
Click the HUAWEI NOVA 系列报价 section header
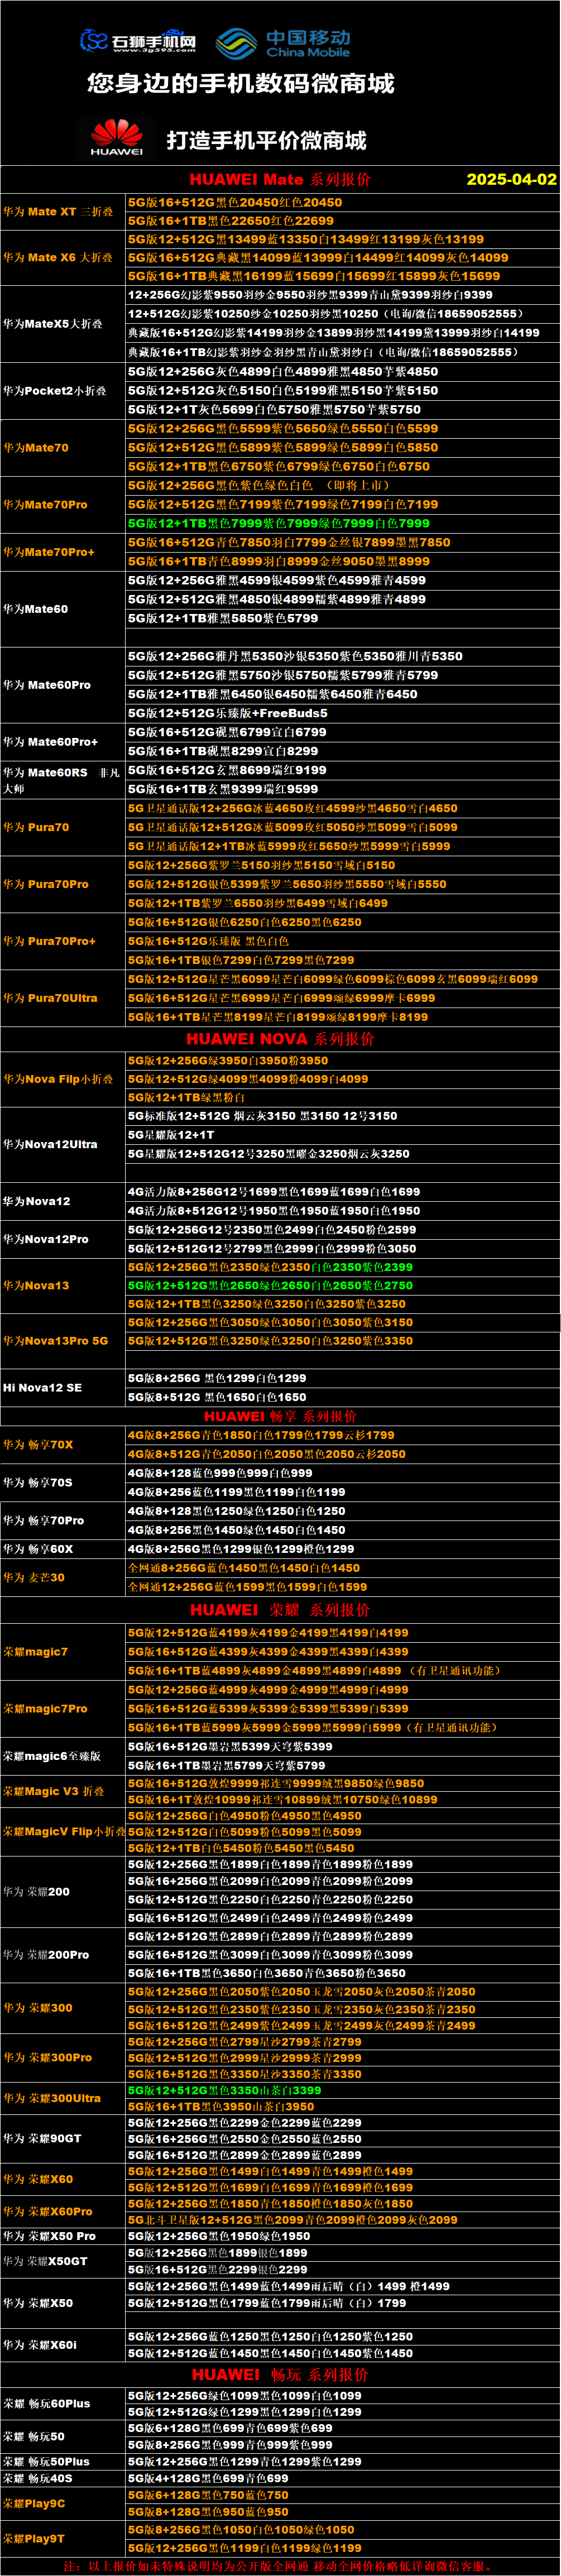tap(280, 1038)
